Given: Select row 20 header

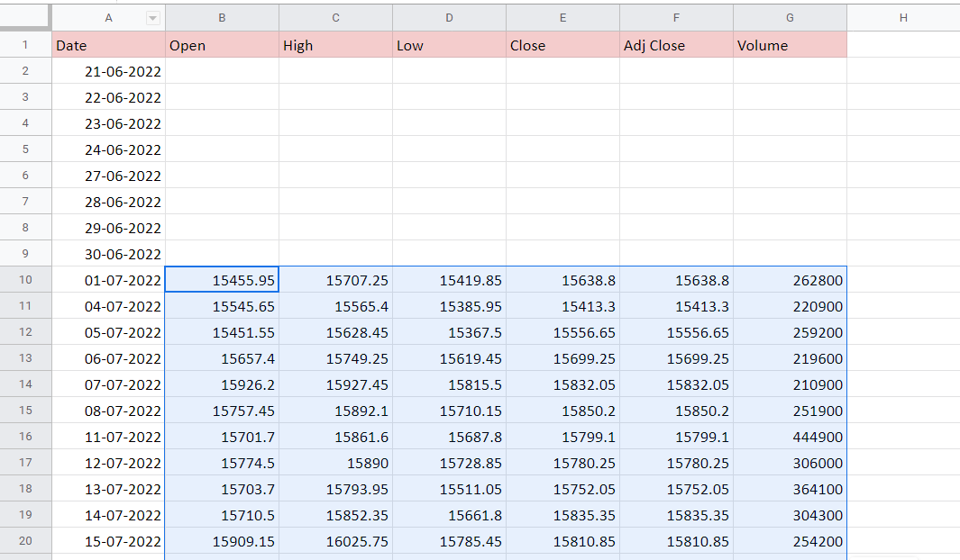Looking at the screenshot, I should 25,541.
